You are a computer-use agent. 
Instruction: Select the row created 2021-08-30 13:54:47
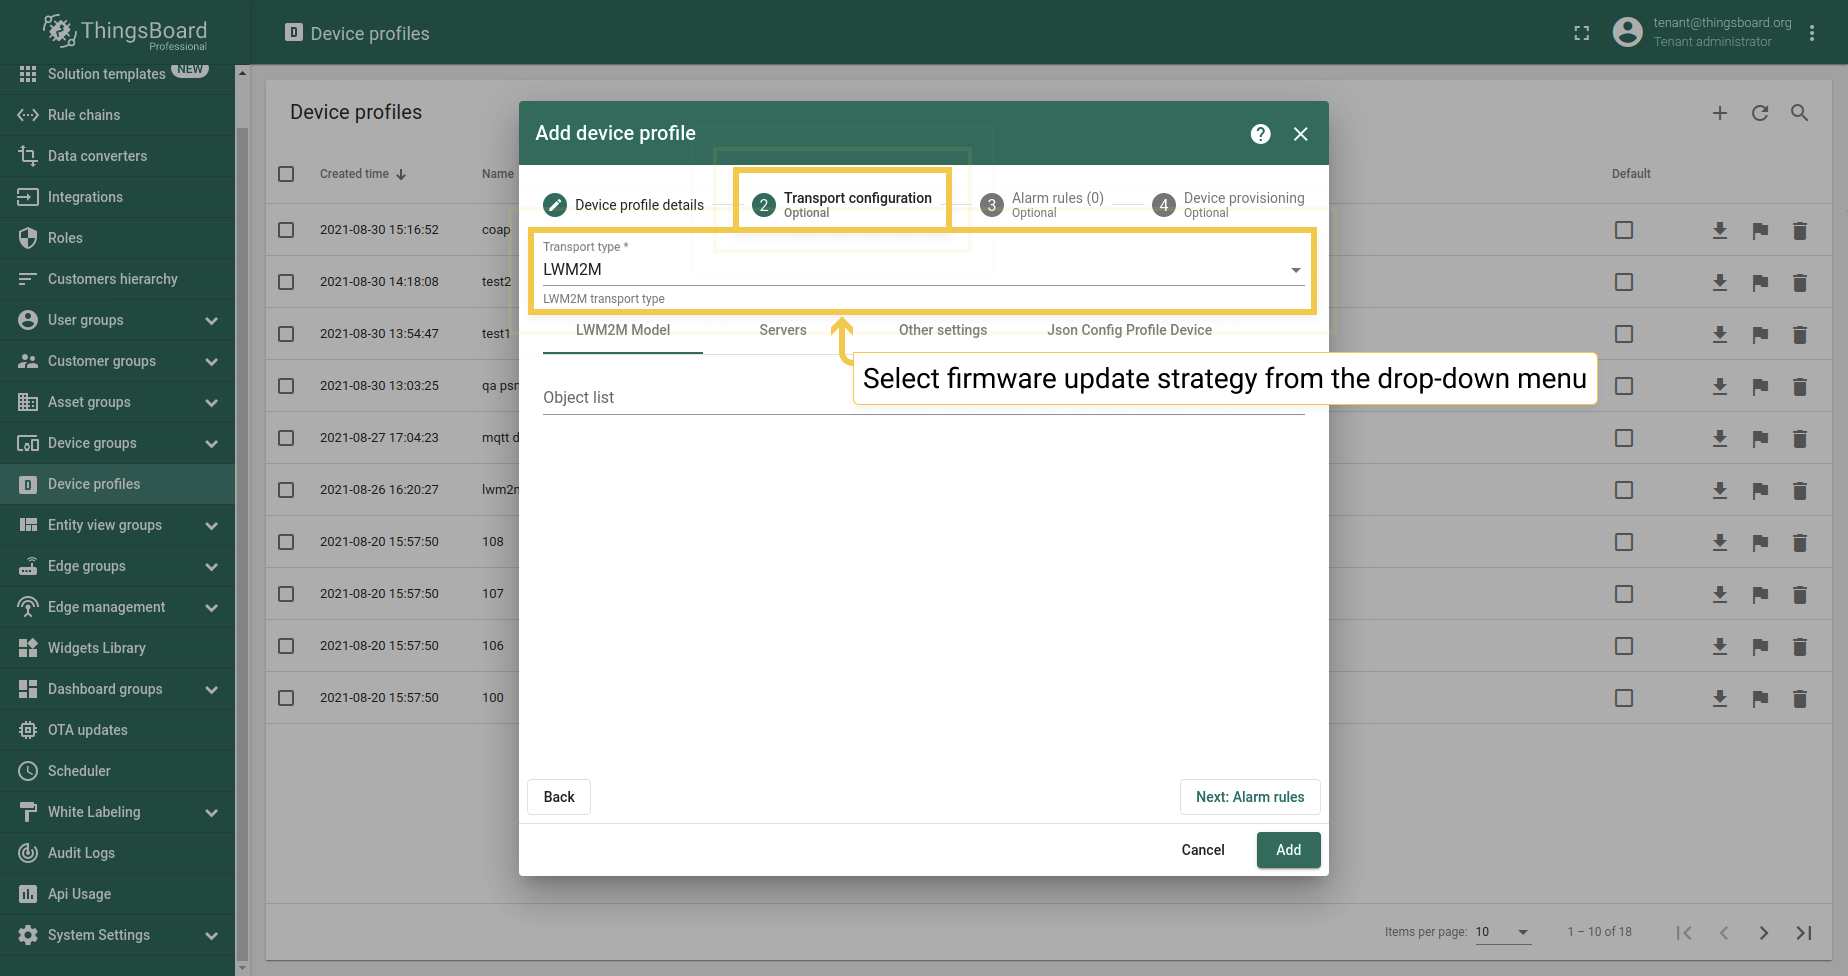coord(286,334)
